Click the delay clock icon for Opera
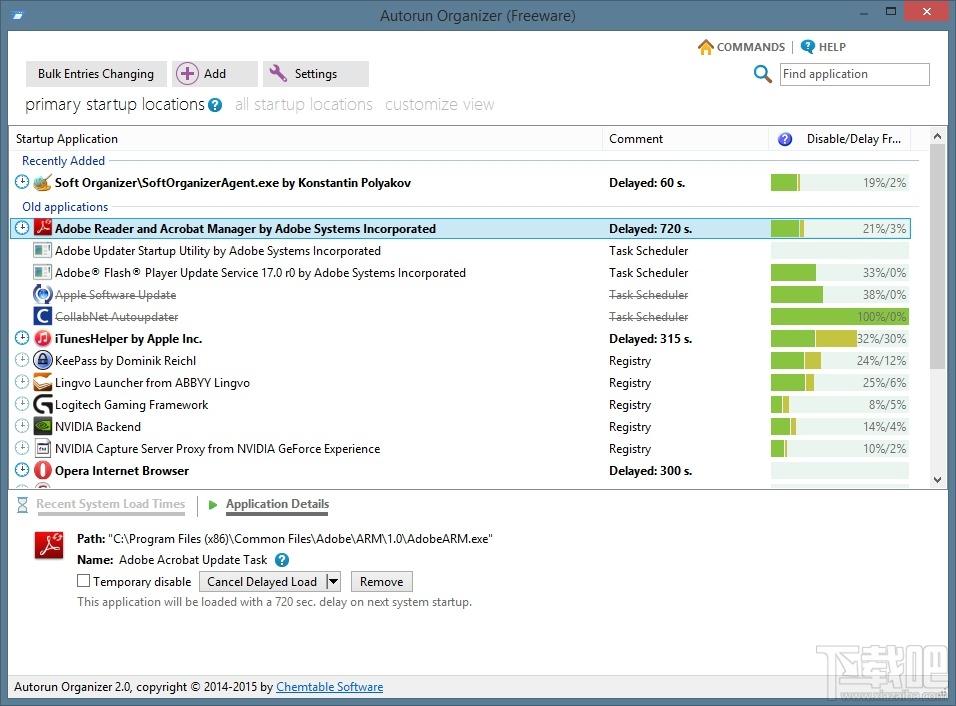Screen dimensions: 956x706 coord(22,469)
